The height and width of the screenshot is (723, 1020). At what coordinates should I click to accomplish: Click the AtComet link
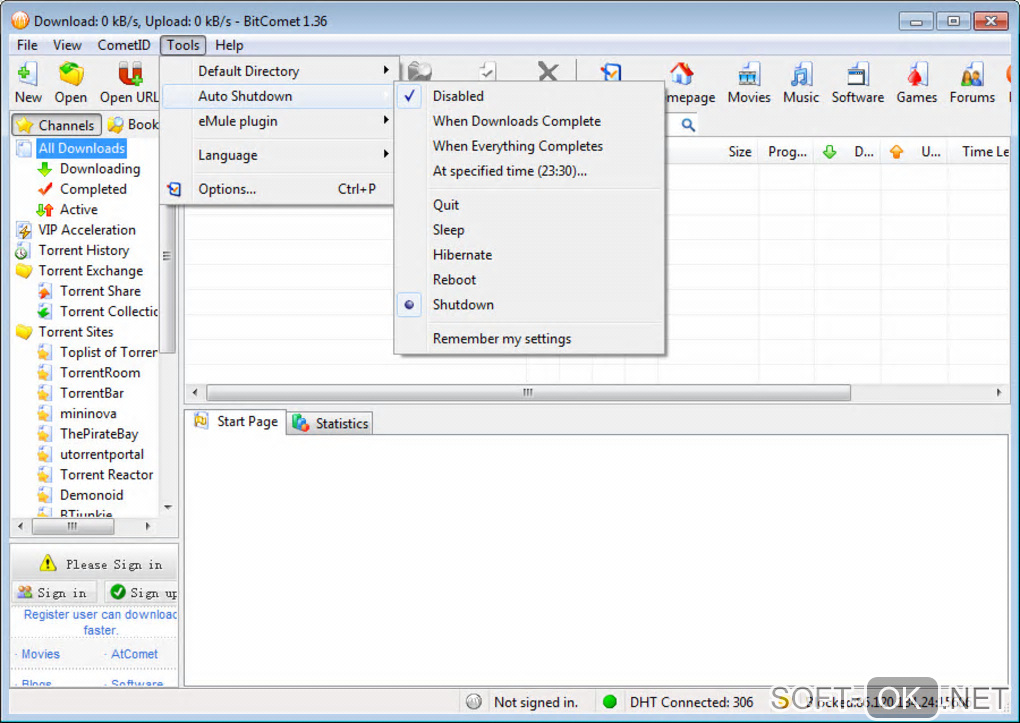pos(134,654)
